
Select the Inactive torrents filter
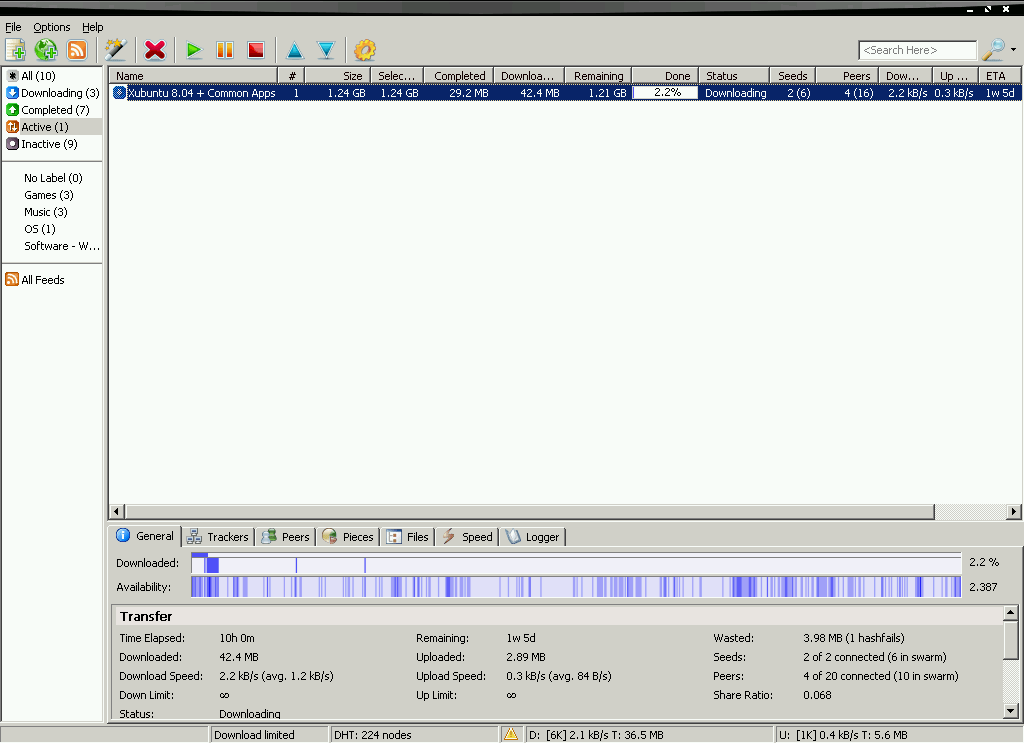pyautogui.click(x=44, y=143)
